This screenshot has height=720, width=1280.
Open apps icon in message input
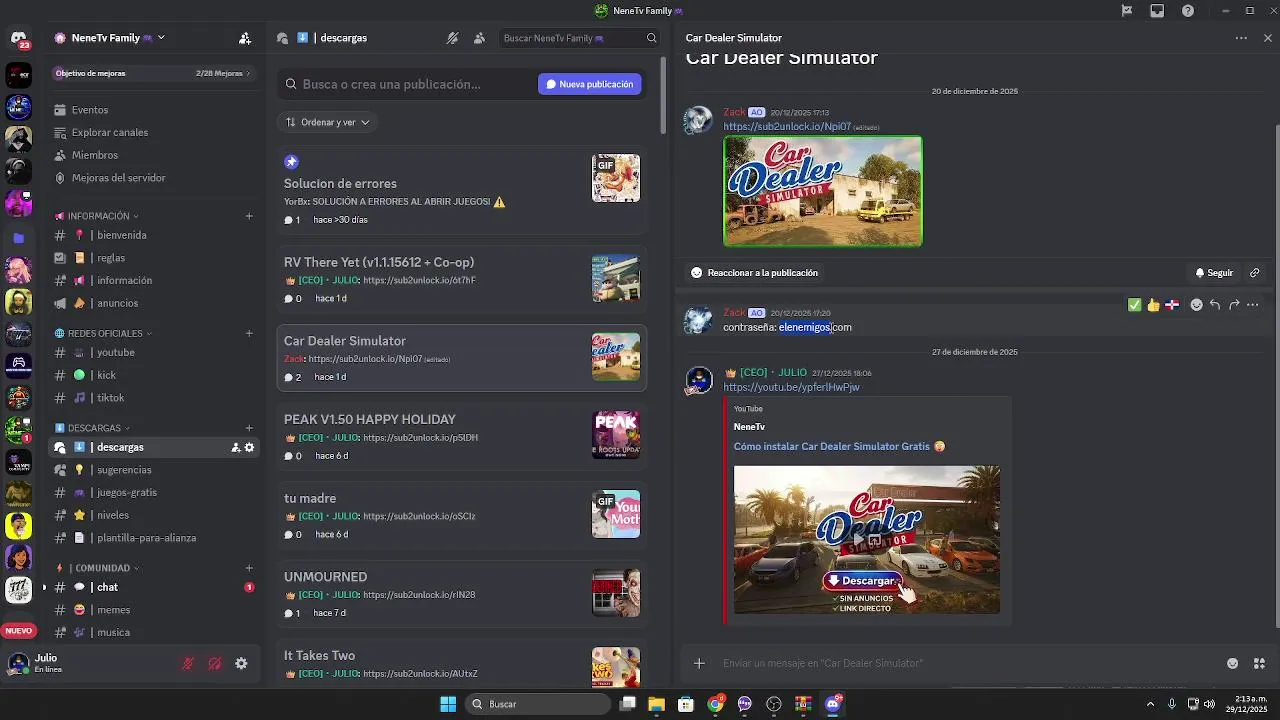(1259, 663)
